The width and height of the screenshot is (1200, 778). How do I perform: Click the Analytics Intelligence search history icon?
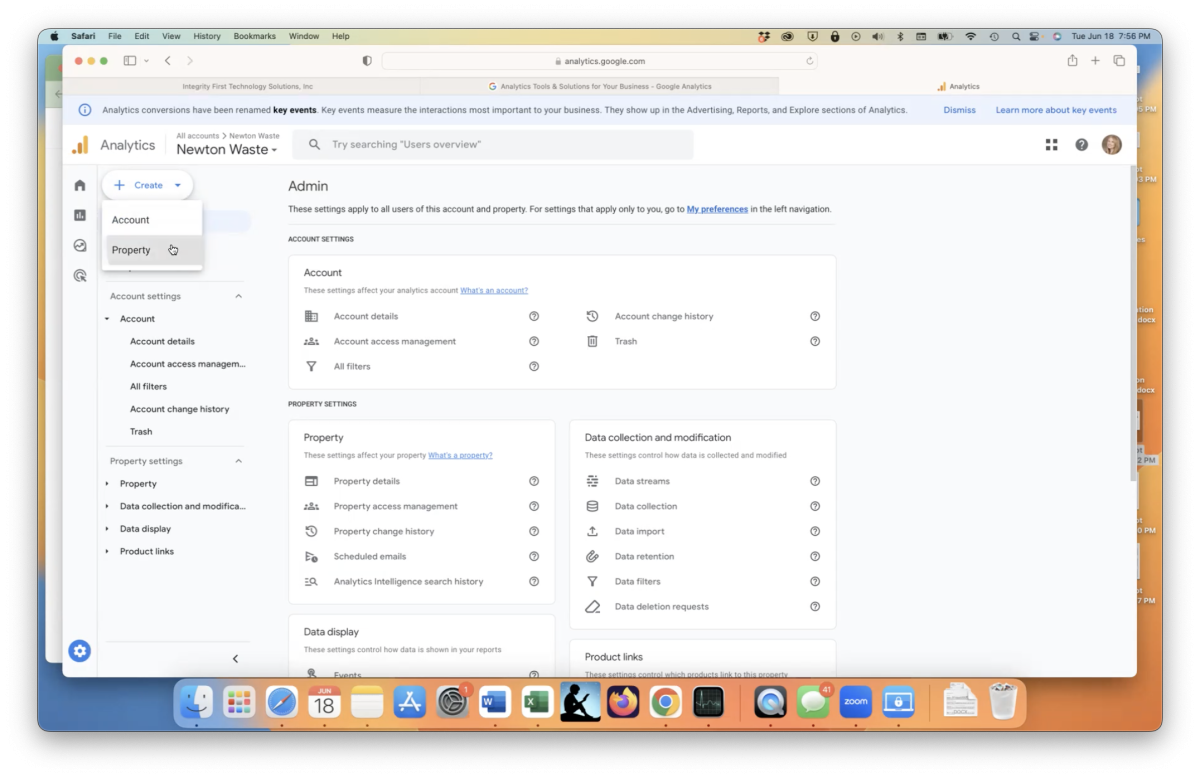click(x=311, y=580)
